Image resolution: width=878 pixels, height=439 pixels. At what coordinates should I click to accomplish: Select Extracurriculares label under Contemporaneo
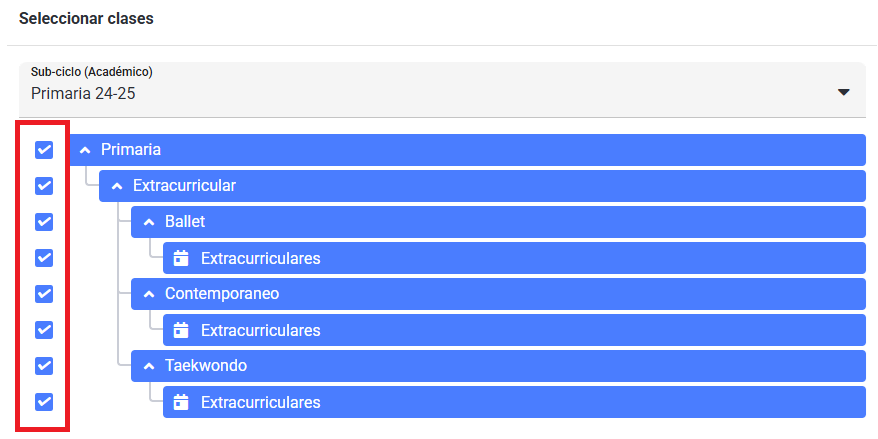click(x=260, y=330)
